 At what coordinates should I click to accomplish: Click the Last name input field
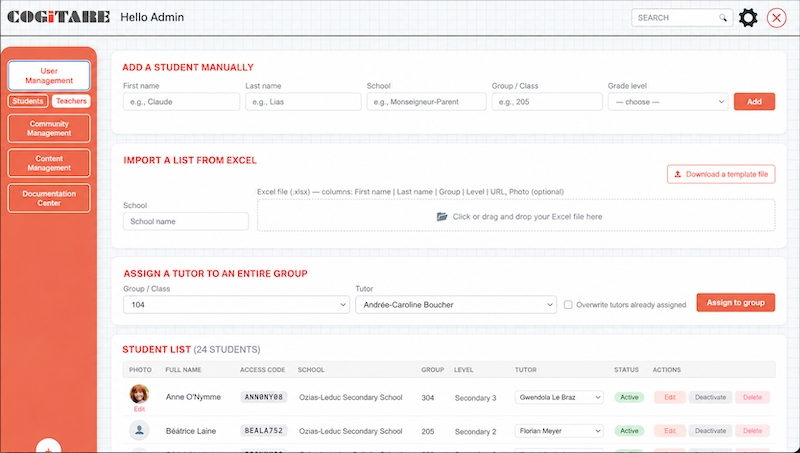coord(303,102)
